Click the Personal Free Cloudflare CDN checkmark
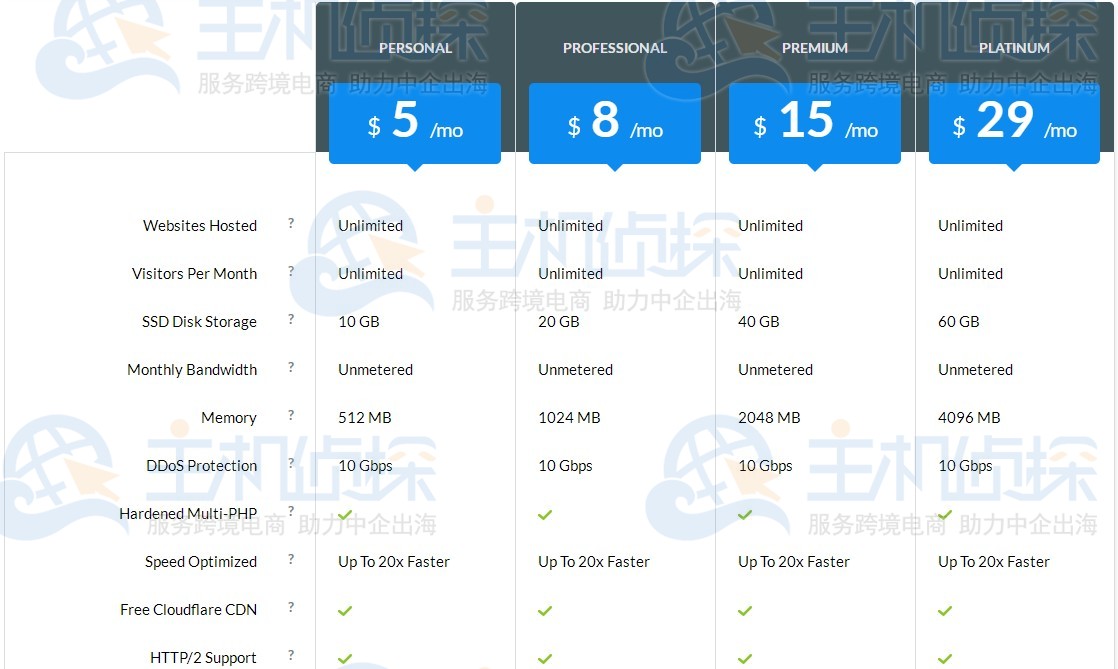 [x=345, y=610]
